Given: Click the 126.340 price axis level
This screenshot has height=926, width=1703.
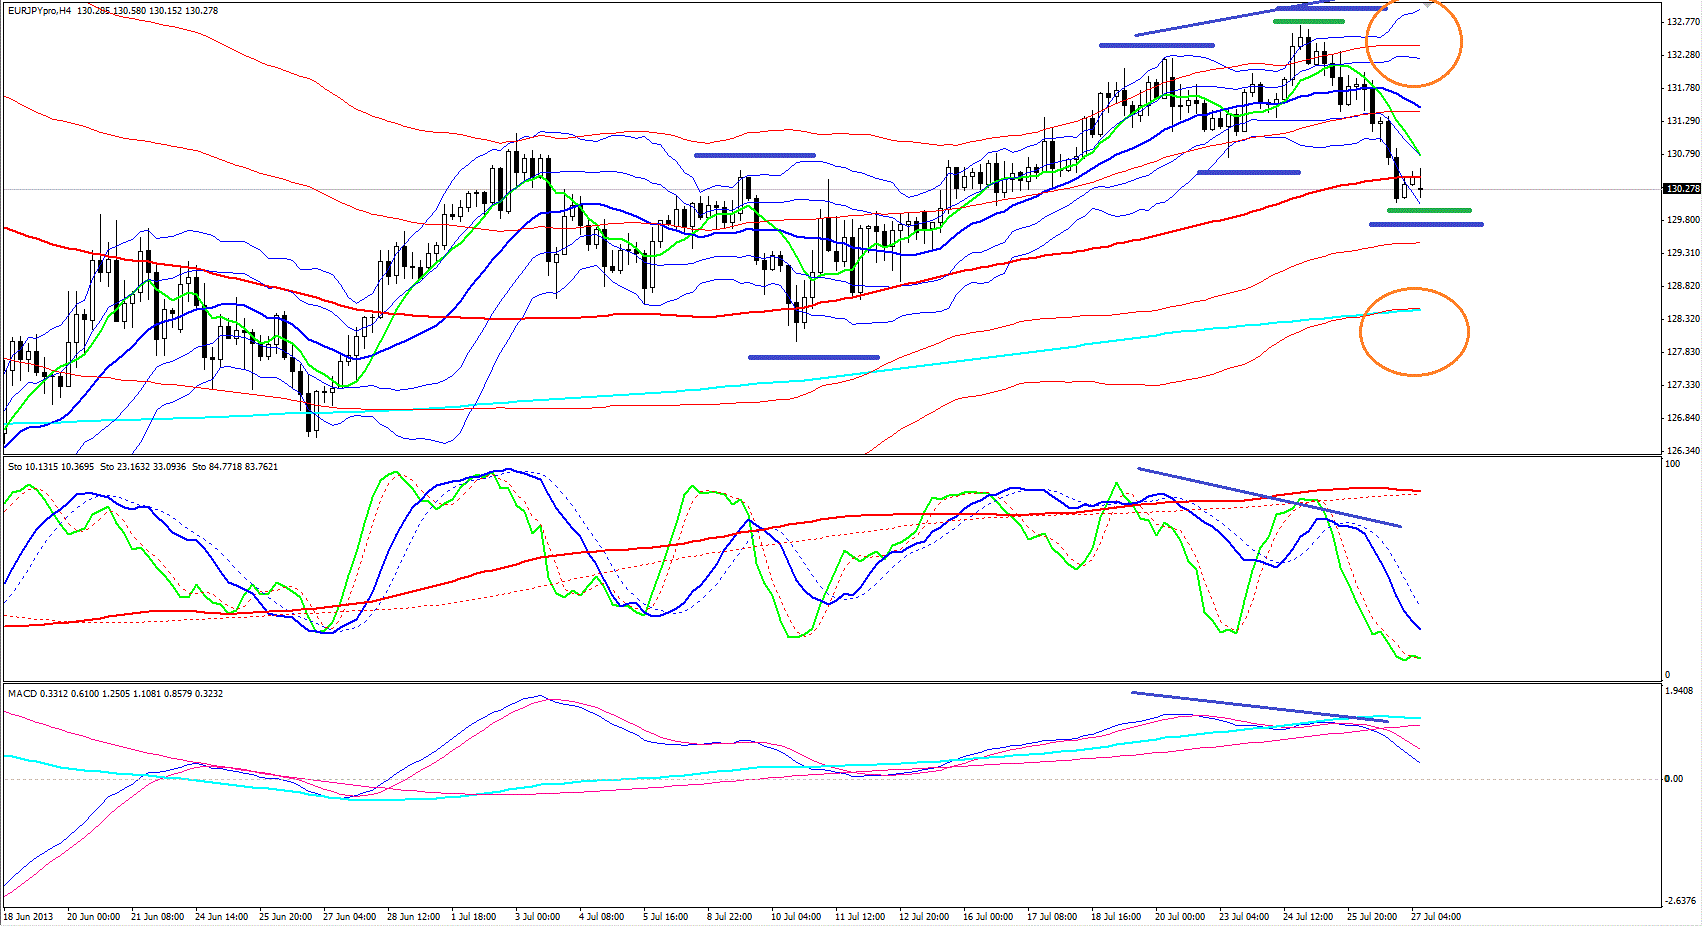Looking at the screenshot, I should point(1682,451).
